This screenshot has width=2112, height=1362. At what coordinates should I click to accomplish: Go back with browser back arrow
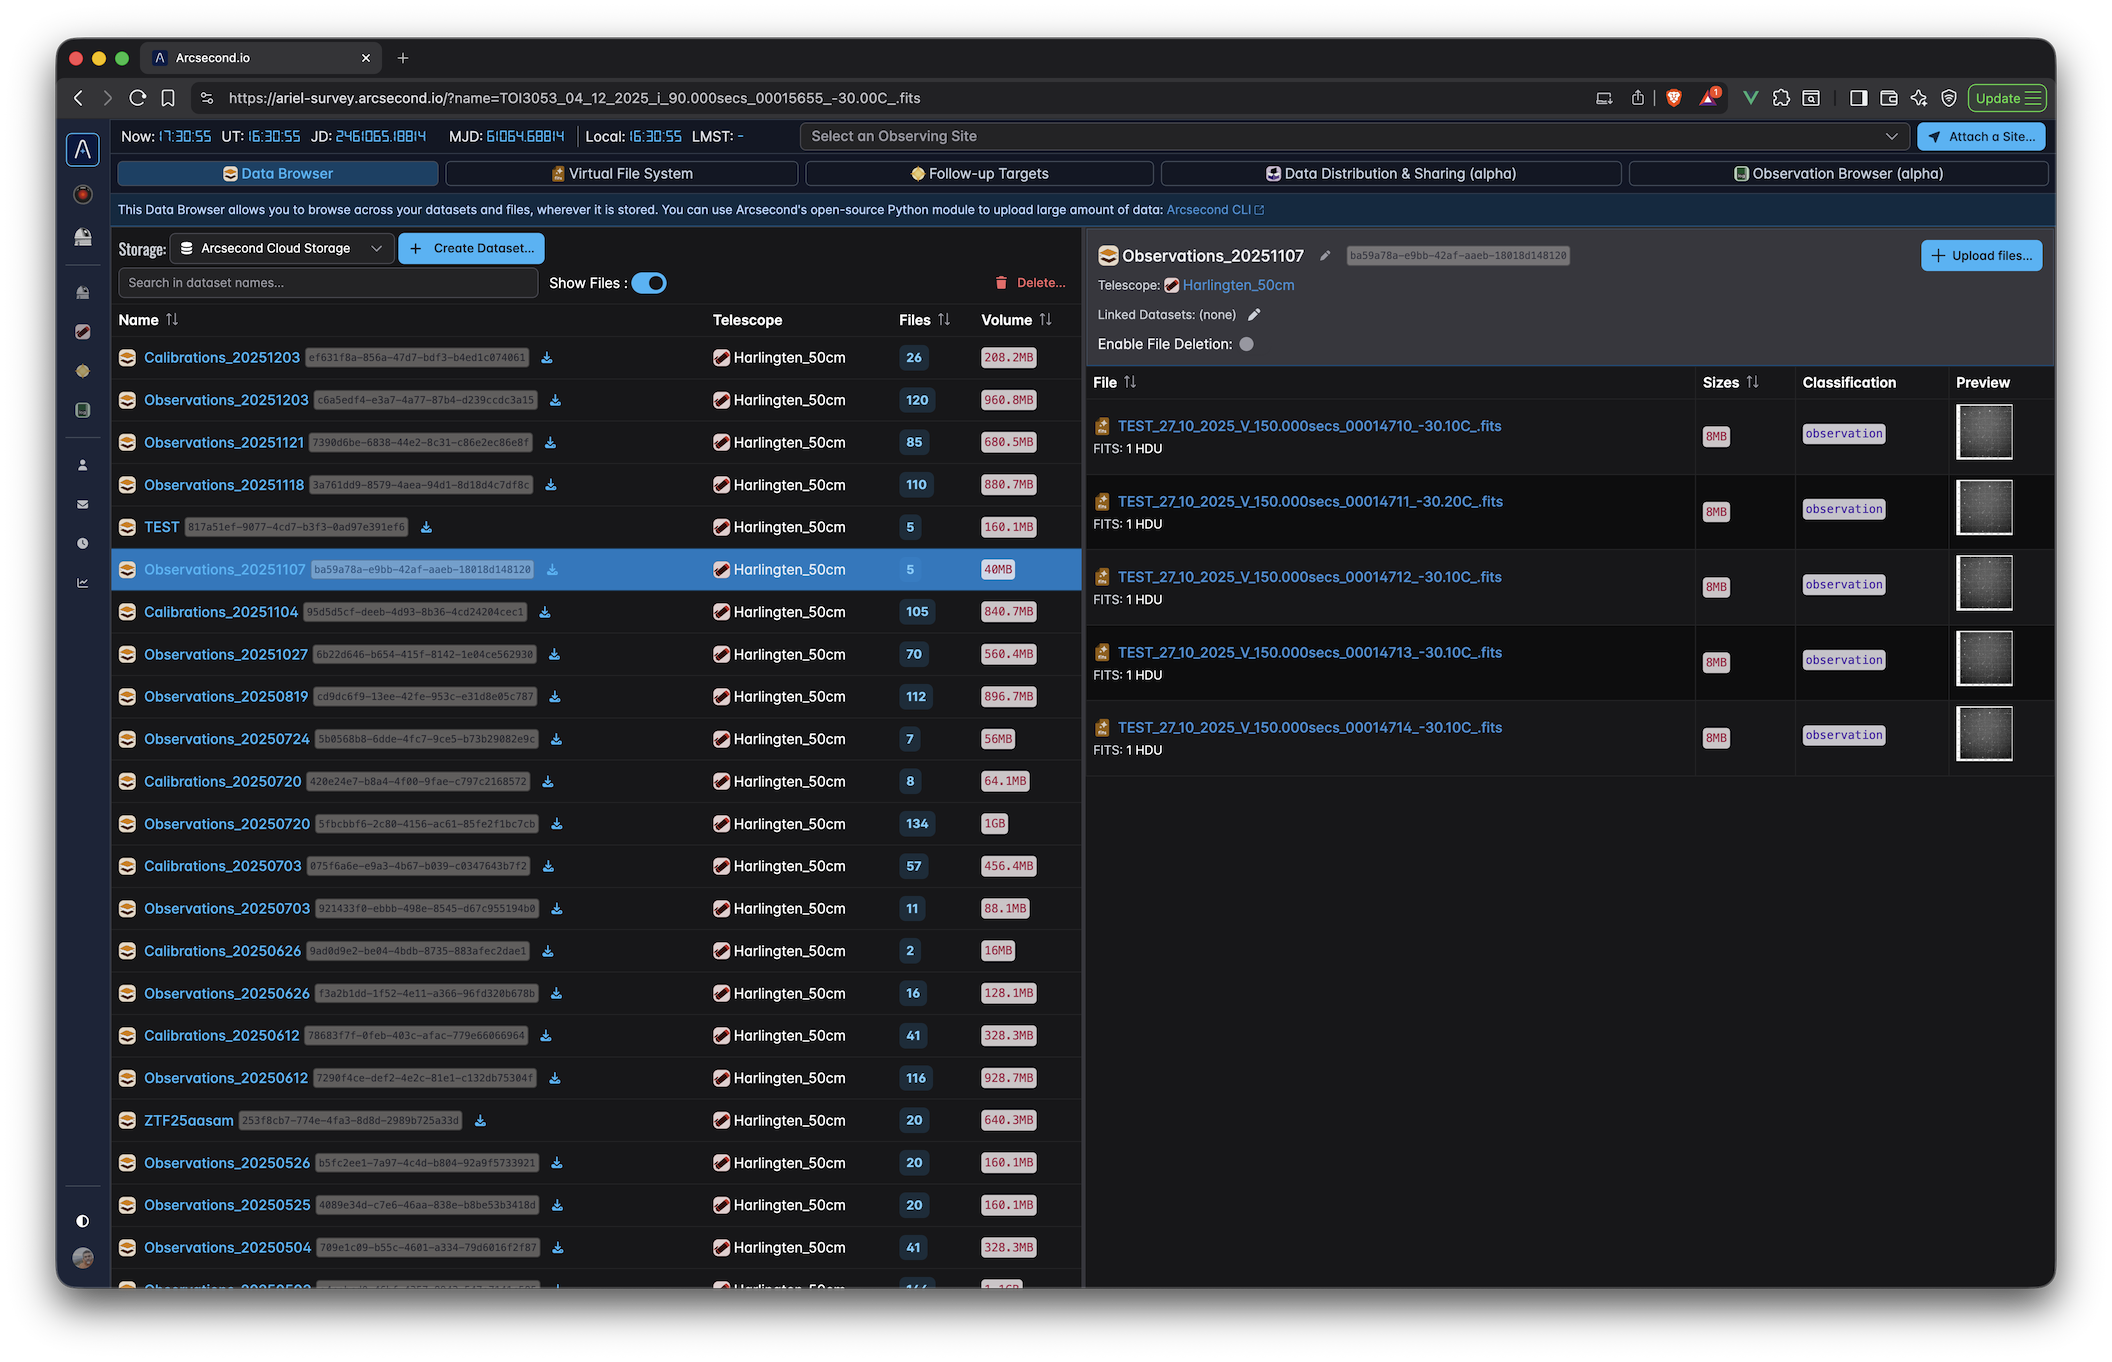point(79,98)
